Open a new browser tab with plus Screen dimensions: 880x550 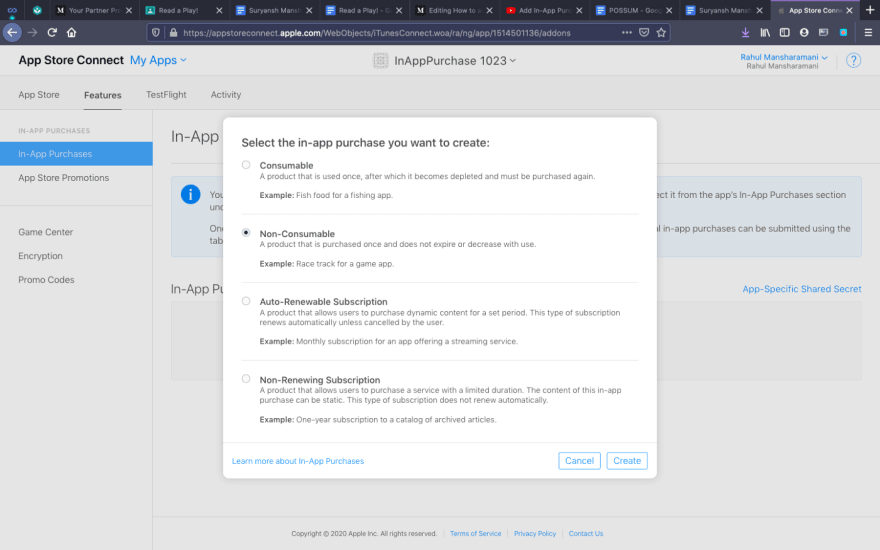pos(870,10)
